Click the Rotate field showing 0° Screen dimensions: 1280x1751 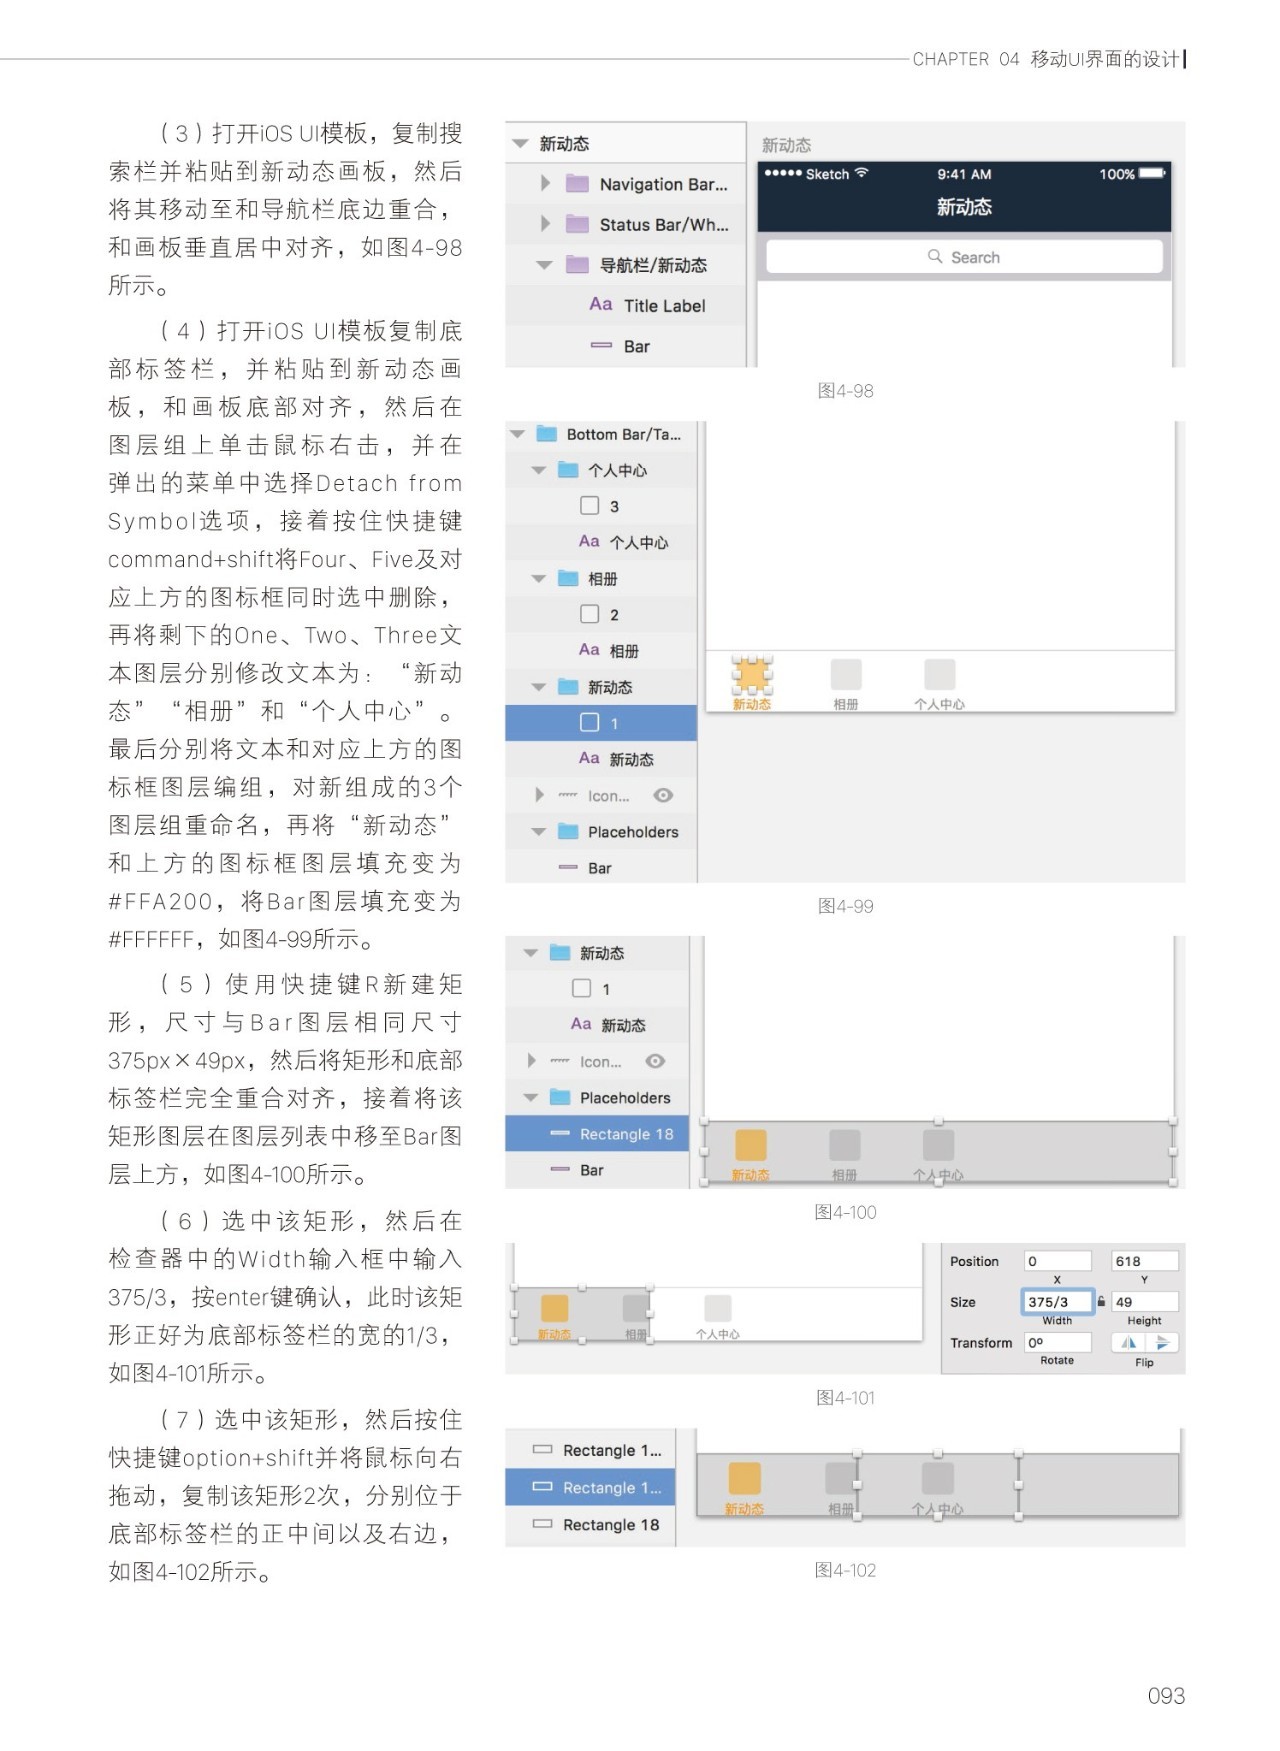pos(1057,1342)
